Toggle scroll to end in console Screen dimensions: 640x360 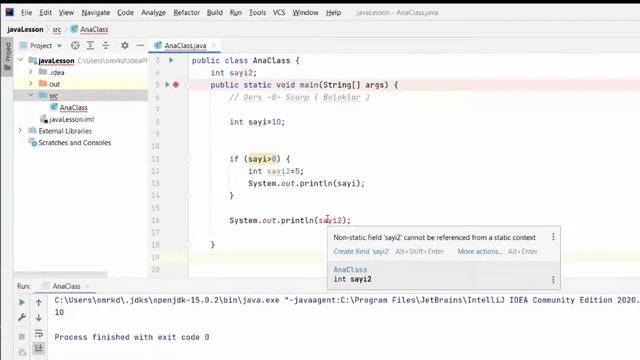pos(39,348)
